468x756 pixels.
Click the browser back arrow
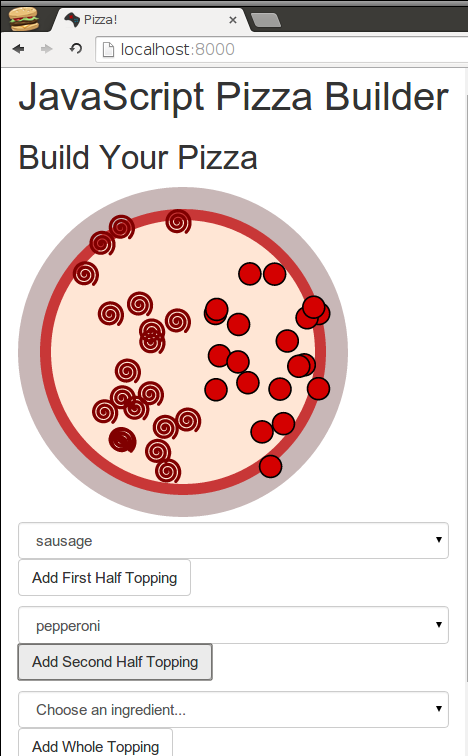point(18,49)
